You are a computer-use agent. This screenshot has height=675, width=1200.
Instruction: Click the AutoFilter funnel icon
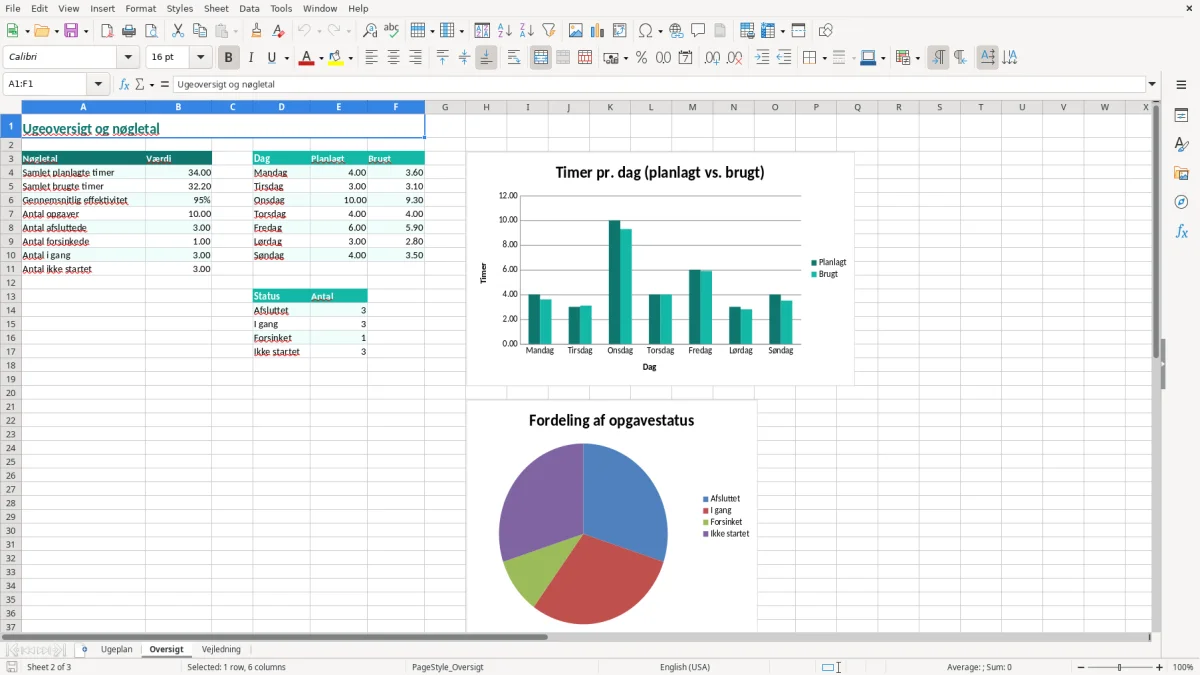[x=549, y=31]
